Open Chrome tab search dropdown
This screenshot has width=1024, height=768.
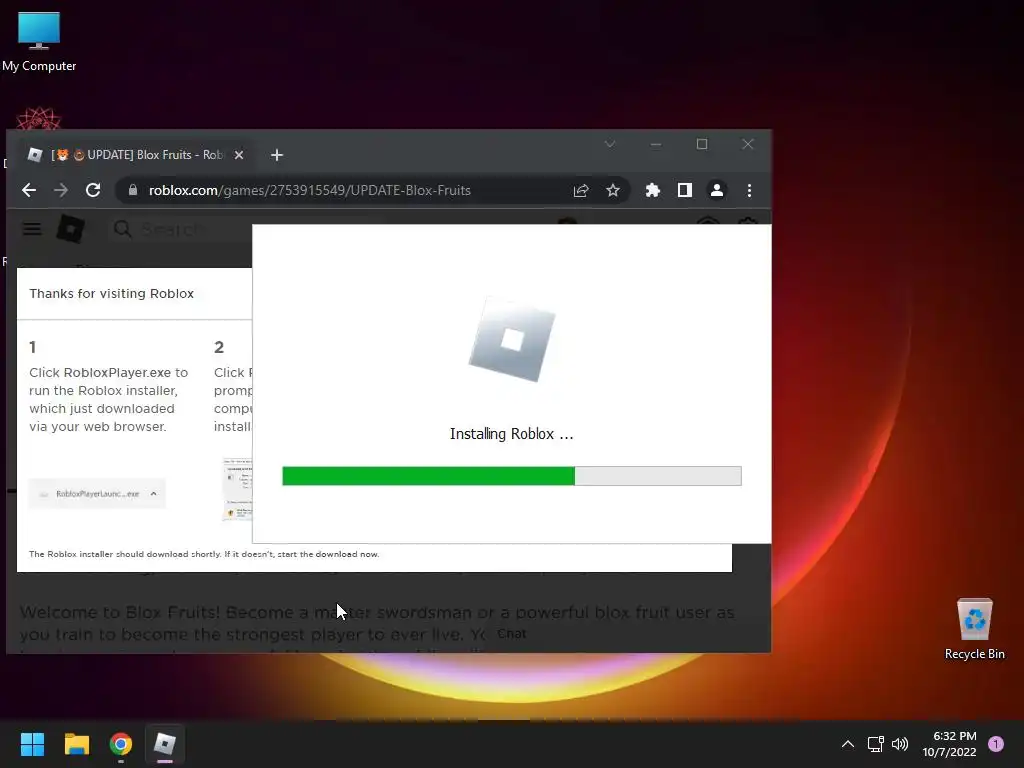(x=609, y=144)
